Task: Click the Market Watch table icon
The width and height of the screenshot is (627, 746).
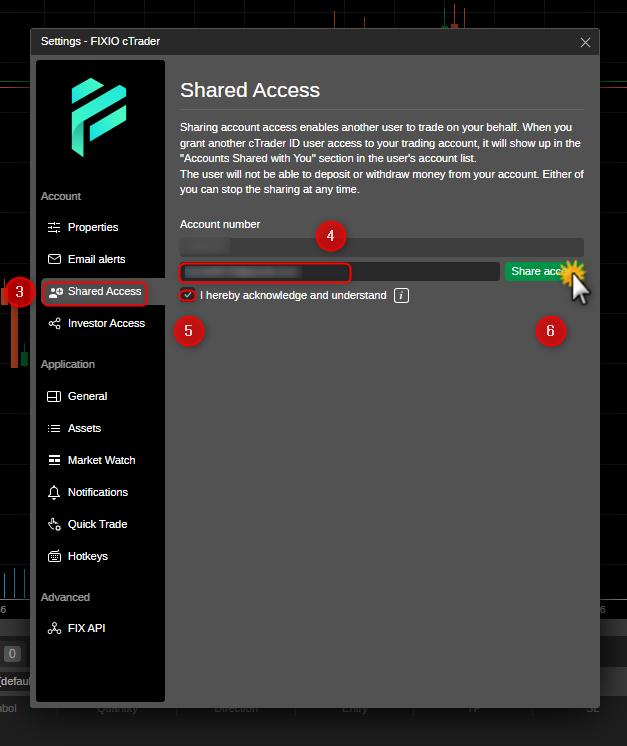Action: pyautogui.click(x=54, y=460)
